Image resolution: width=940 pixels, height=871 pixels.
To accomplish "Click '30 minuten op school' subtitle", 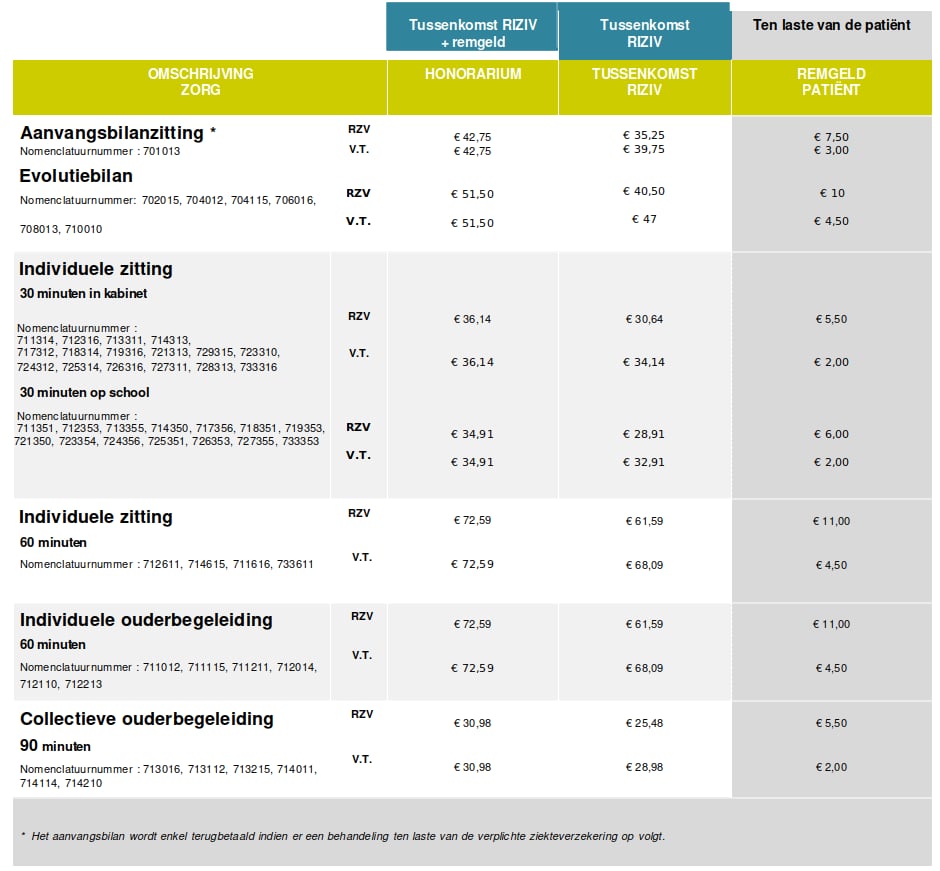I will [85, 393].
